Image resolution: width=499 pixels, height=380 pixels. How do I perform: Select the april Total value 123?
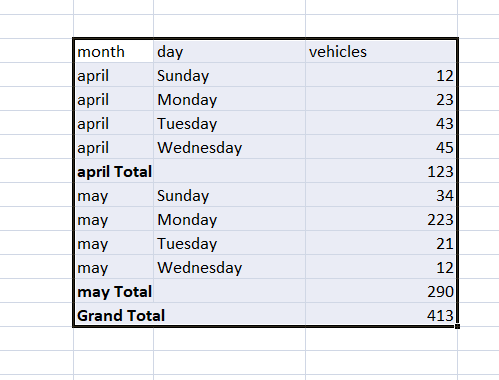[x=381, y=171]
